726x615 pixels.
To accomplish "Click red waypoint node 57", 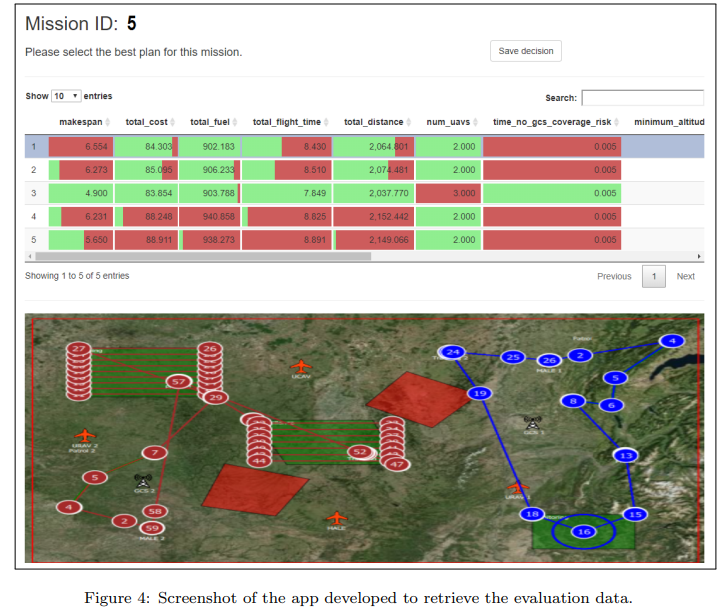I will coord(179,382).
